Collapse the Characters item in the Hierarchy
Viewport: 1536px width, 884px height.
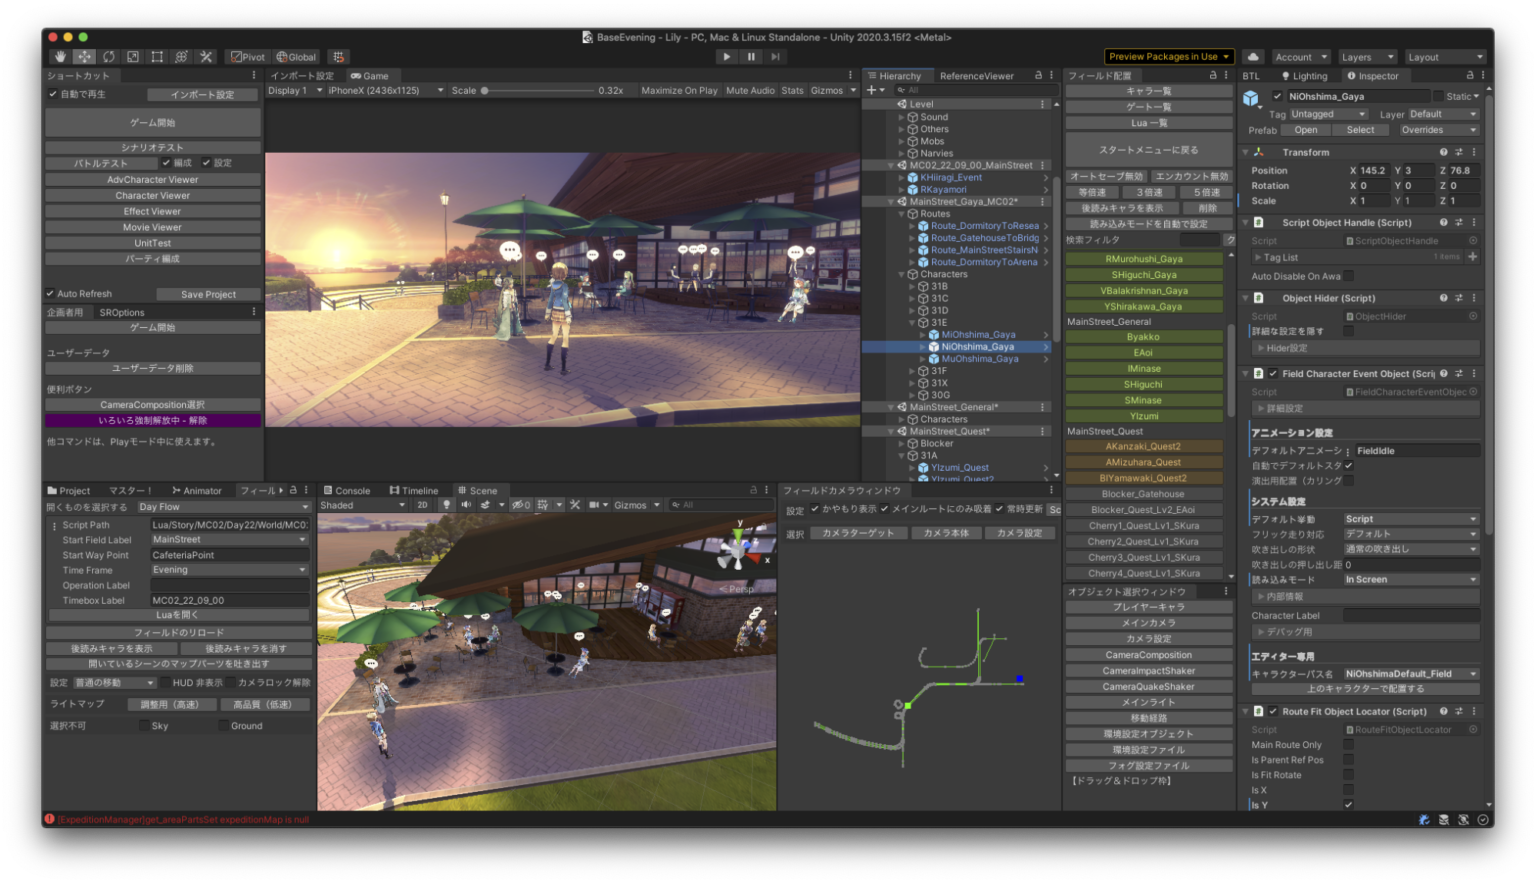click(x=903, y=274)
